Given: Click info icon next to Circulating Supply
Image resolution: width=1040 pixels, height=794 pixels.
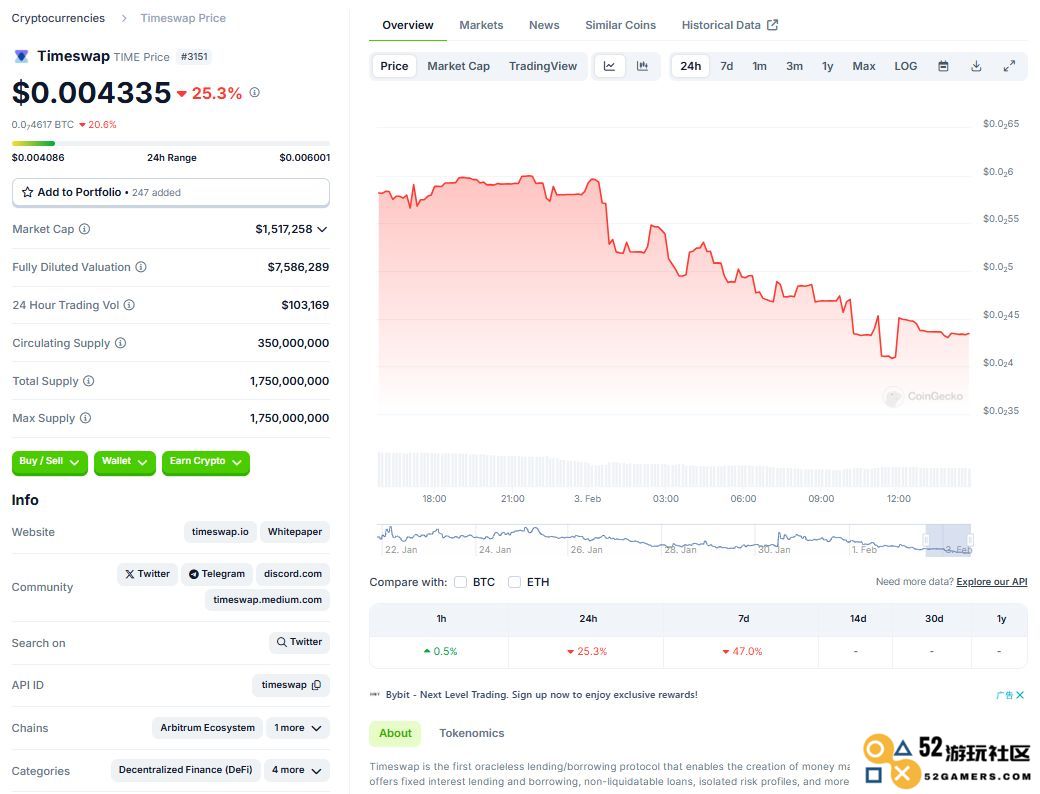Looking at the screenshot, I should click(120, 343).
